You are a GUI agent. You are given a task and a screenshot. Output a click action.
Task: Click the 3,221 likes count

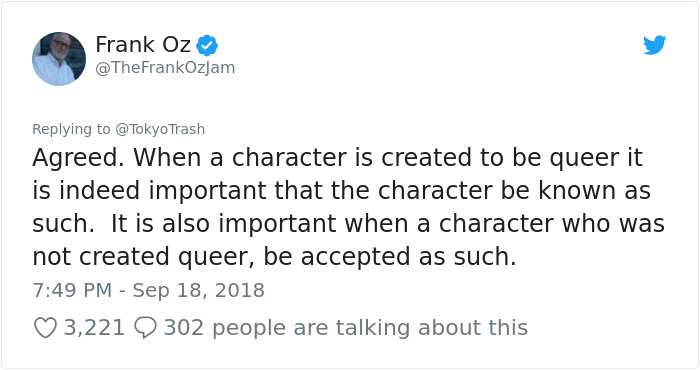(94, 328)
